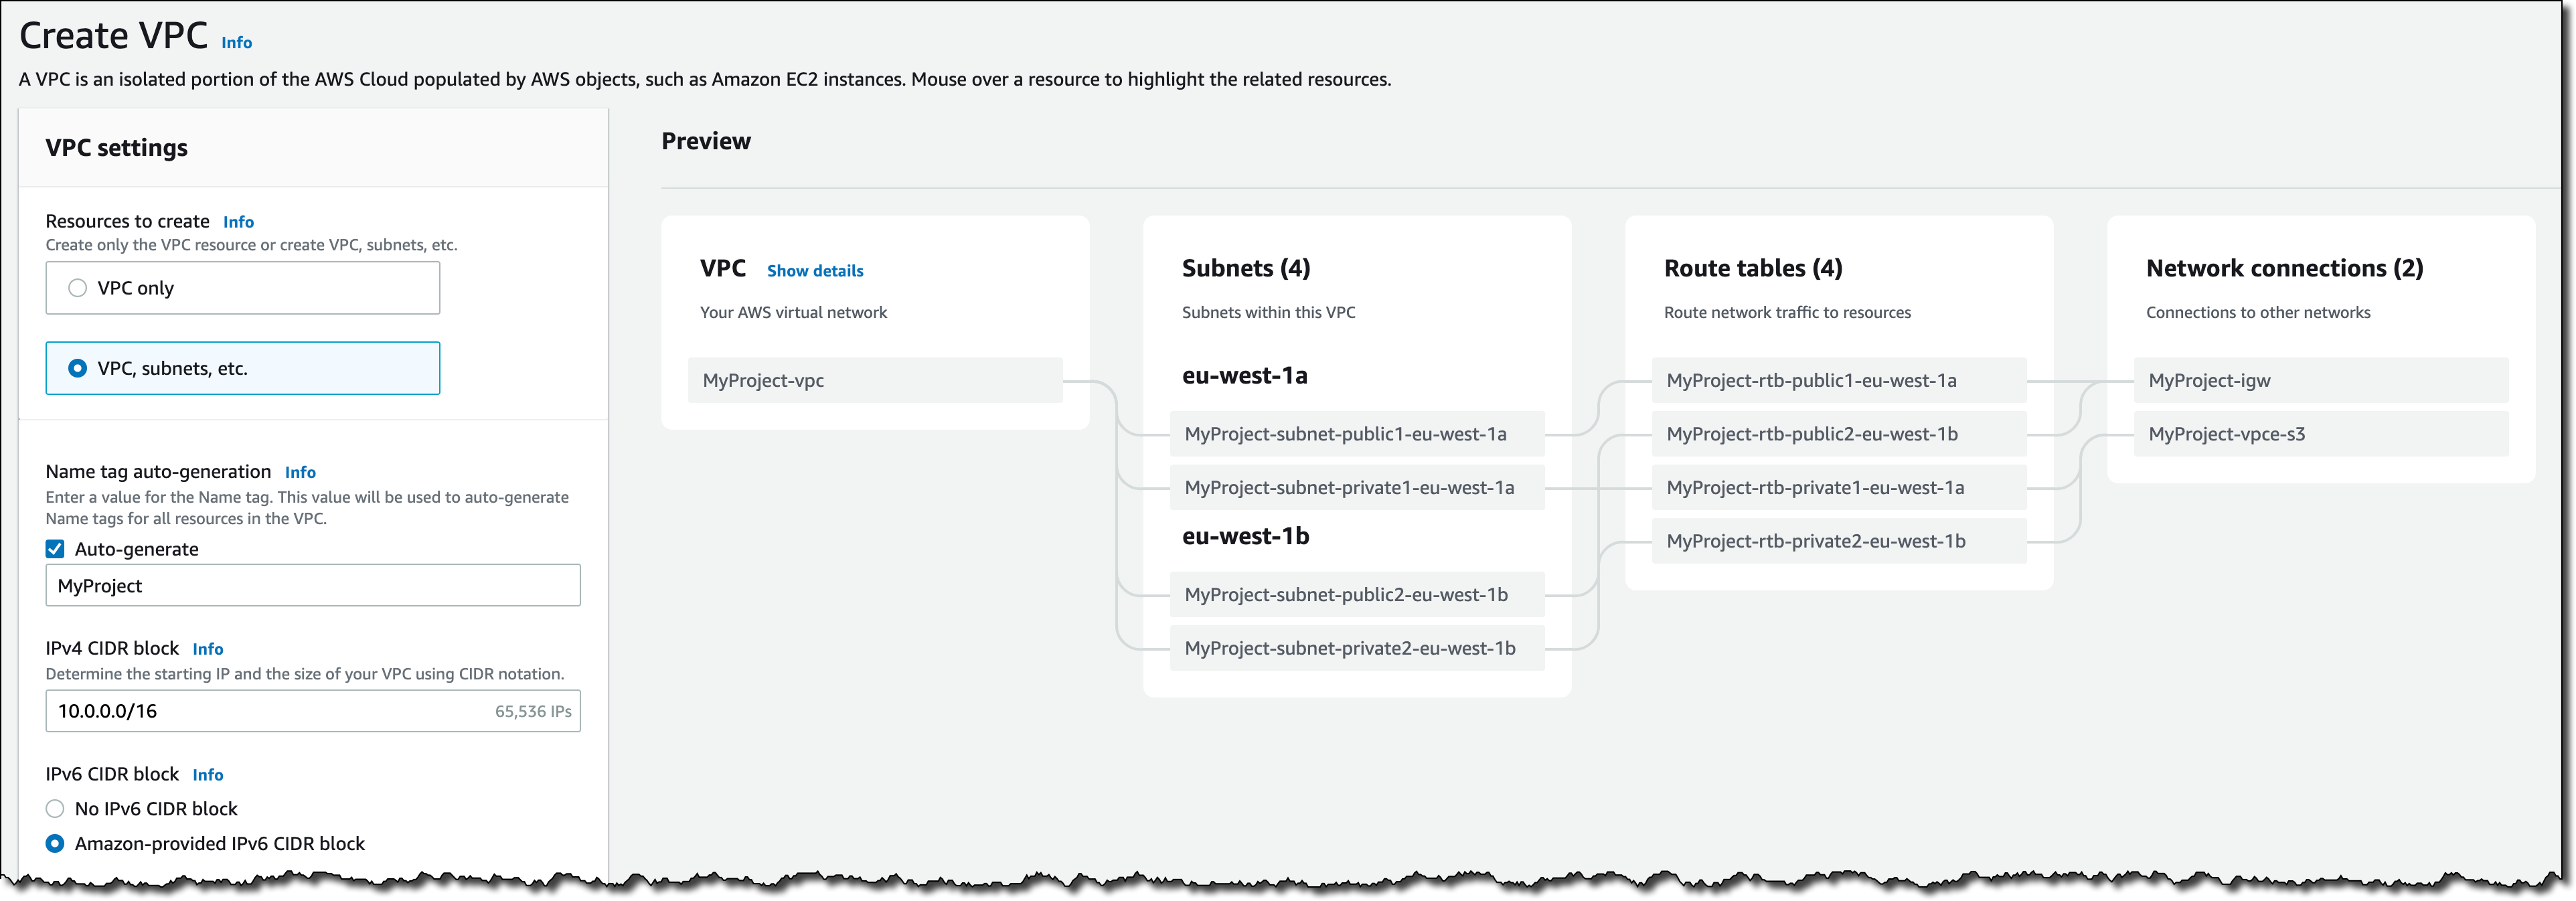This screenshot has width=2576, height=901.
Task: Click the MyProject name tag field
Action: 312,586
